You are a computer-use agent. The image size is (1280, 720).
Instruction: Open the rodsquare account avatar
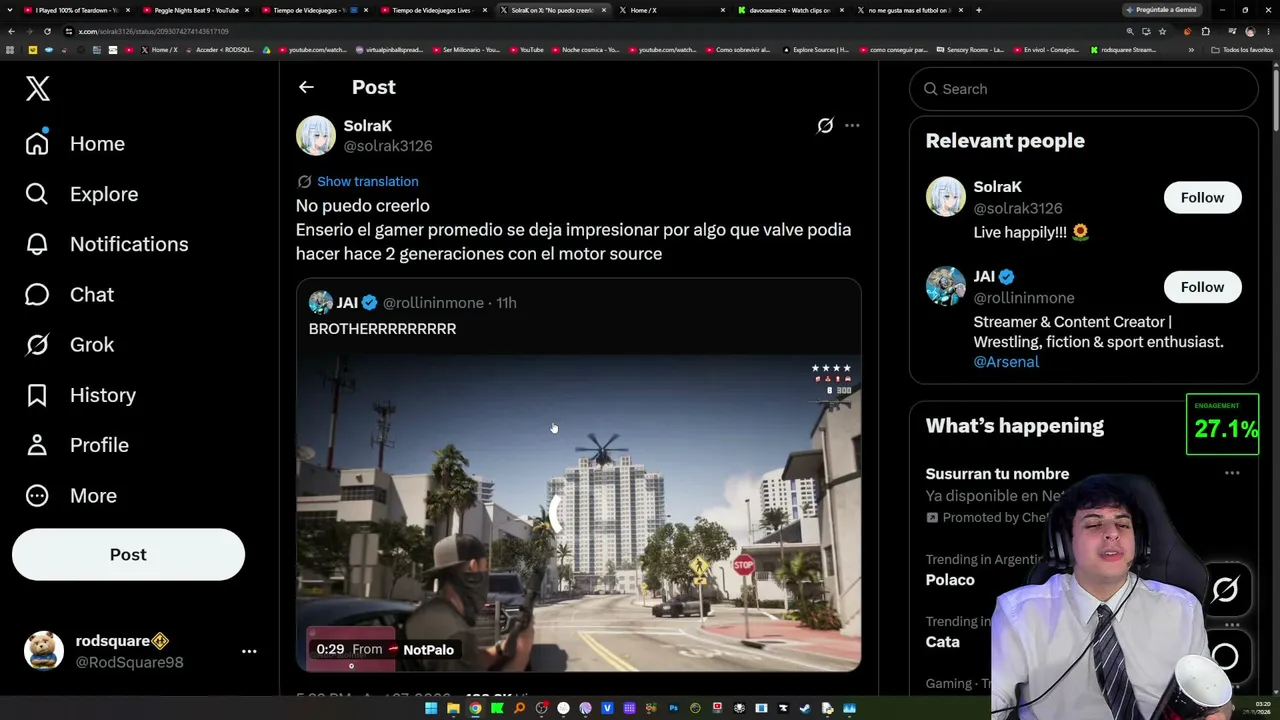click(44, 651)
